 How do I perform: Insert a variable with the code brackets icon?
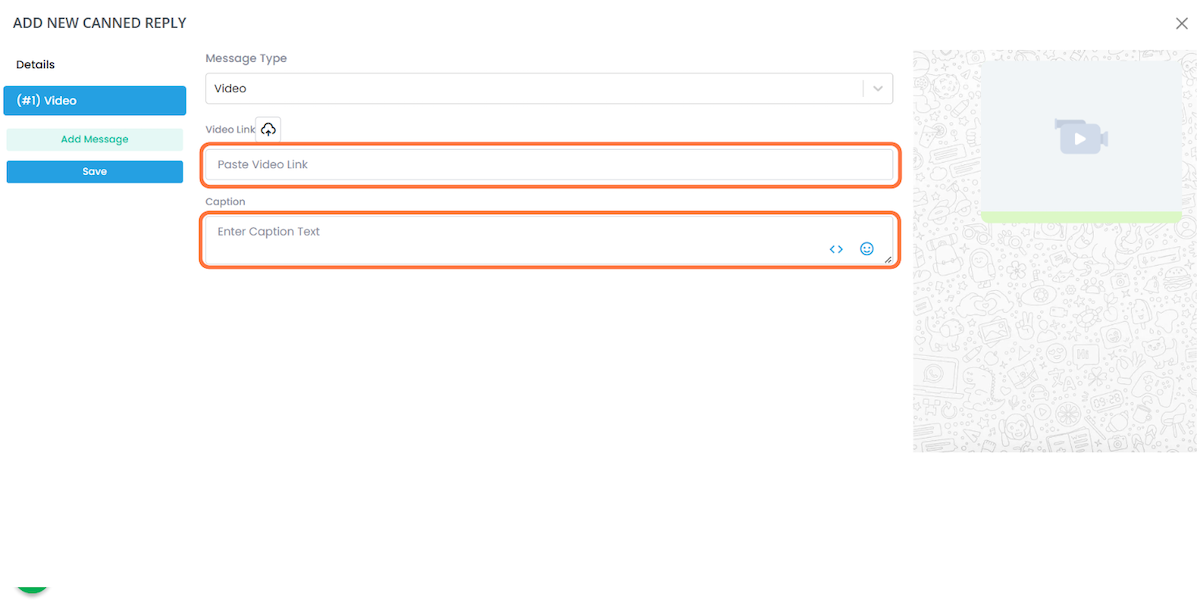click(836, 249)
